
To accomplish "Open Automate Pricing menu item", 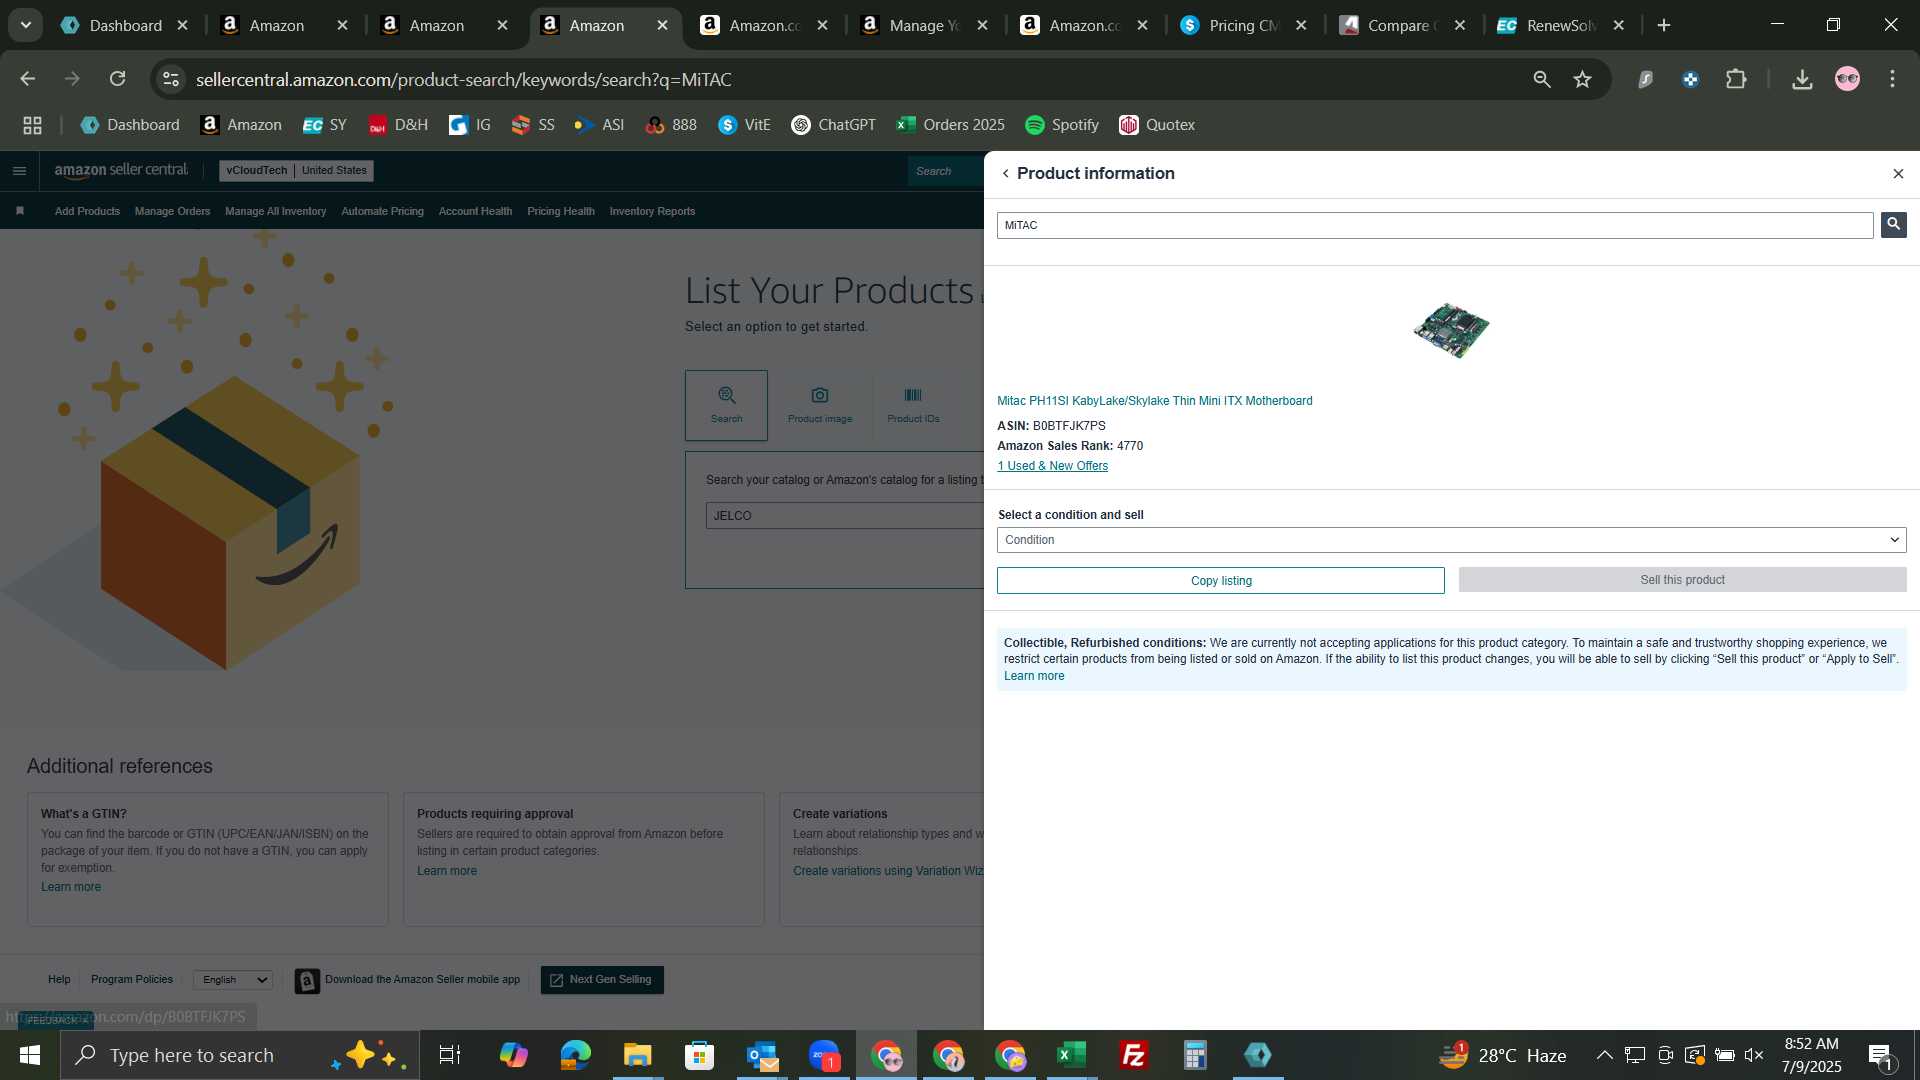I will pos(382,211).
